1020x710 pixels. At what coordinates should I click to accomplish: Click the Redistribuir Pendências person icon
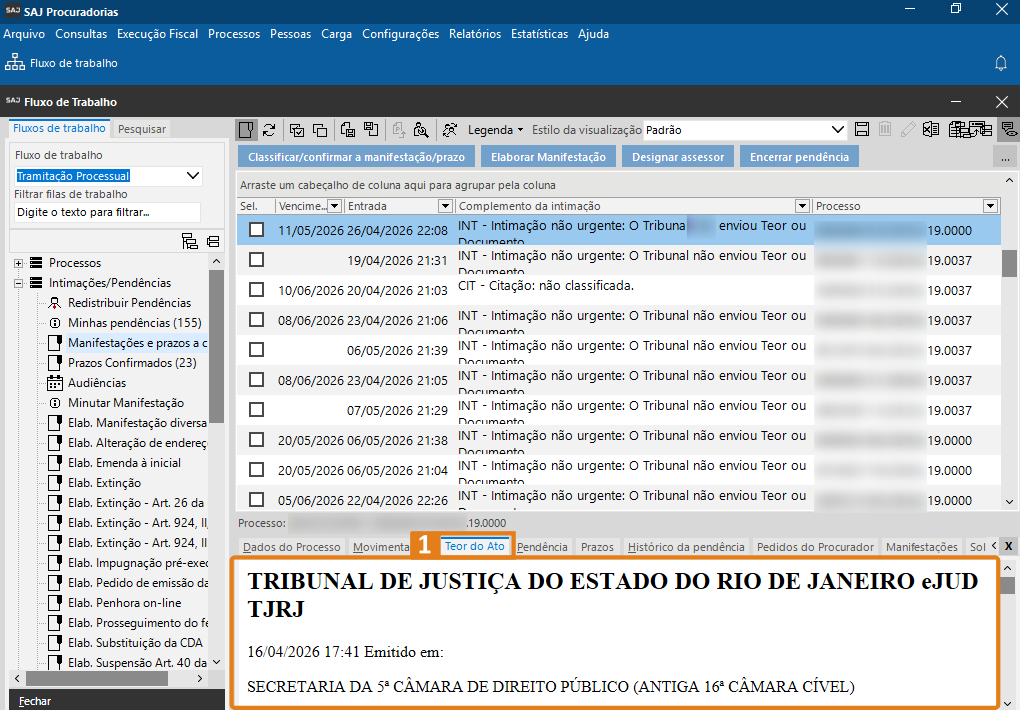[55, 303]
